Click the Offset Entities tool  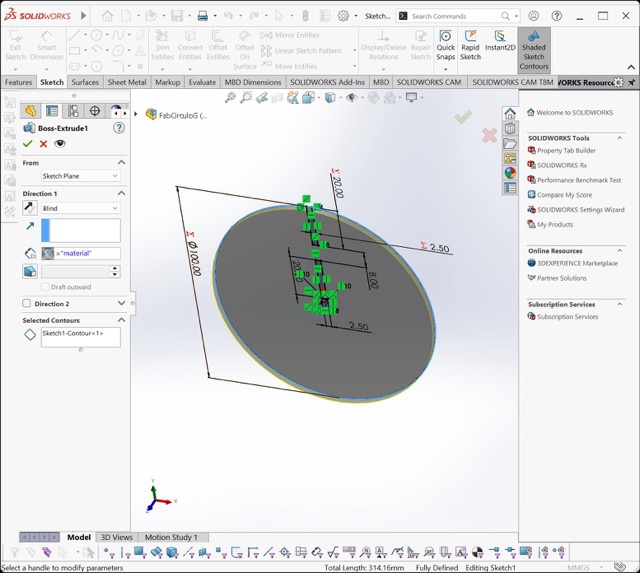tap(218, 46)
